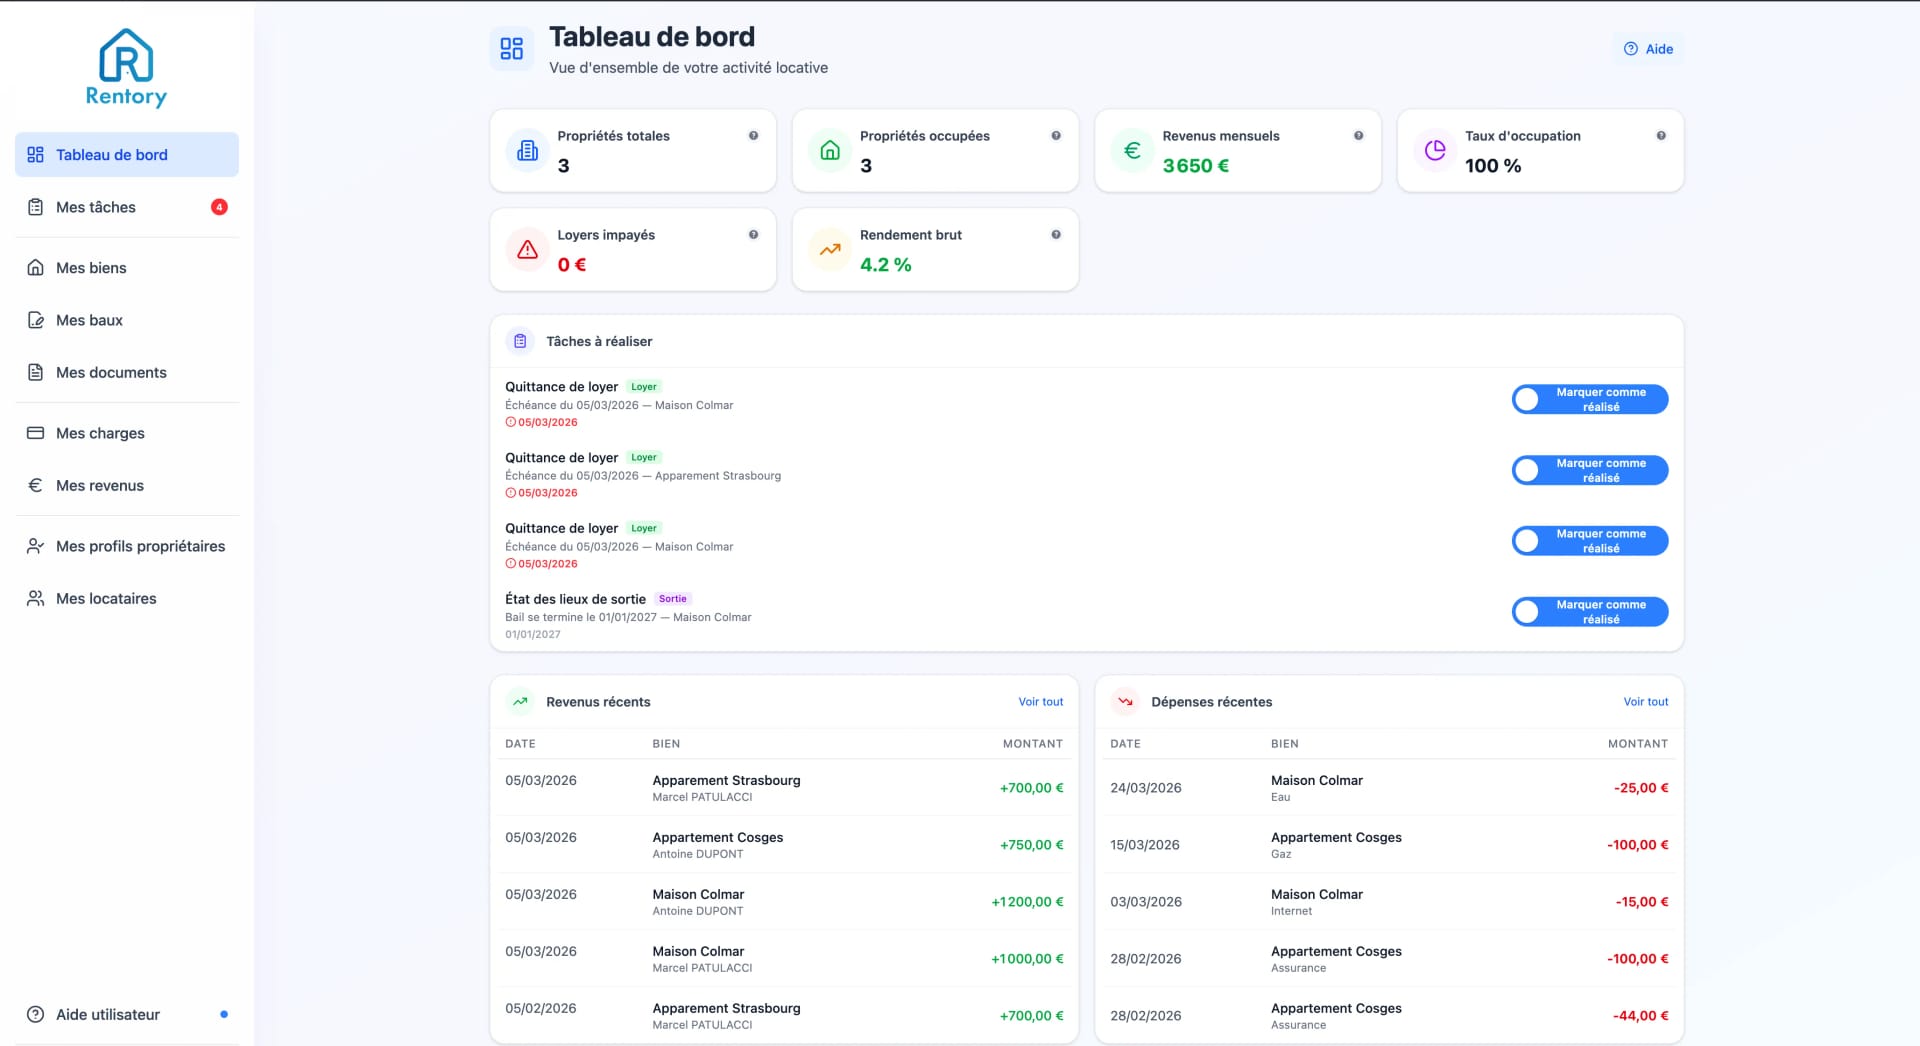The width and height of the screenshot is (1920, 1046).
Task: Click the red trend icon next to Dépenses récentes
Action: 1126,701
